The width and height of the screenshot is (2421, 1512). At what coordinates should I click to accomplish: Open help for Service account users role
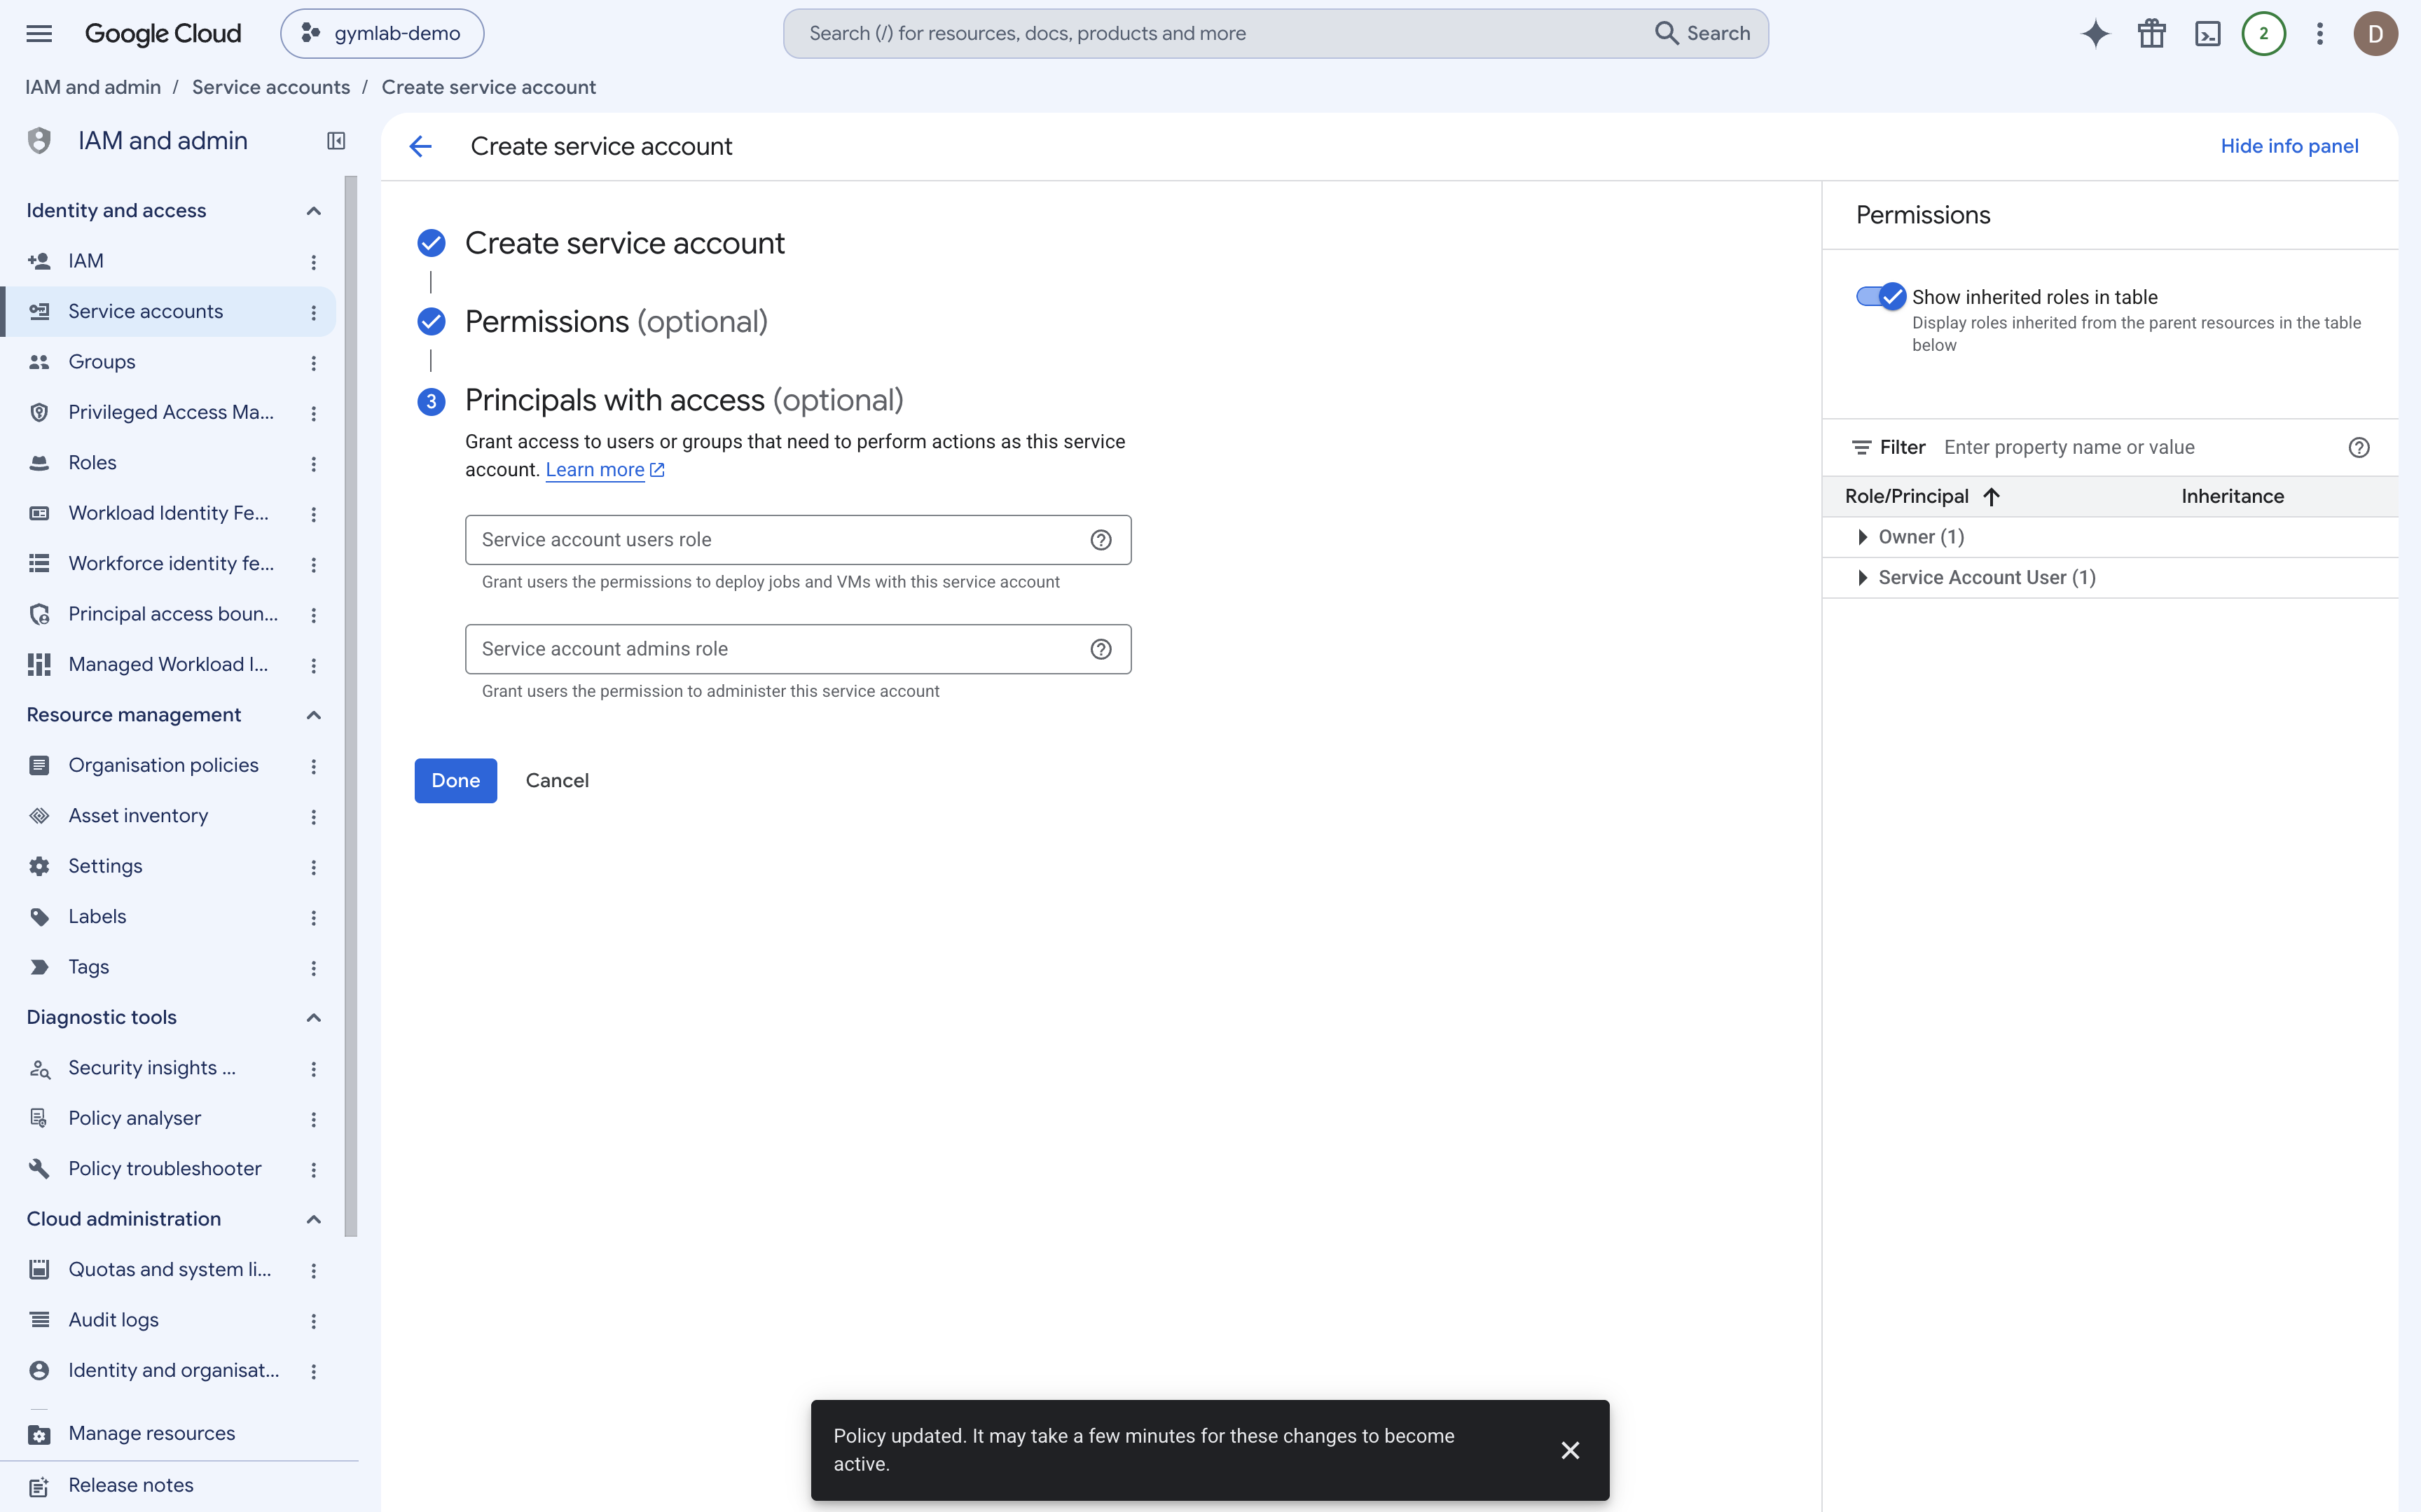point(1101,540)
